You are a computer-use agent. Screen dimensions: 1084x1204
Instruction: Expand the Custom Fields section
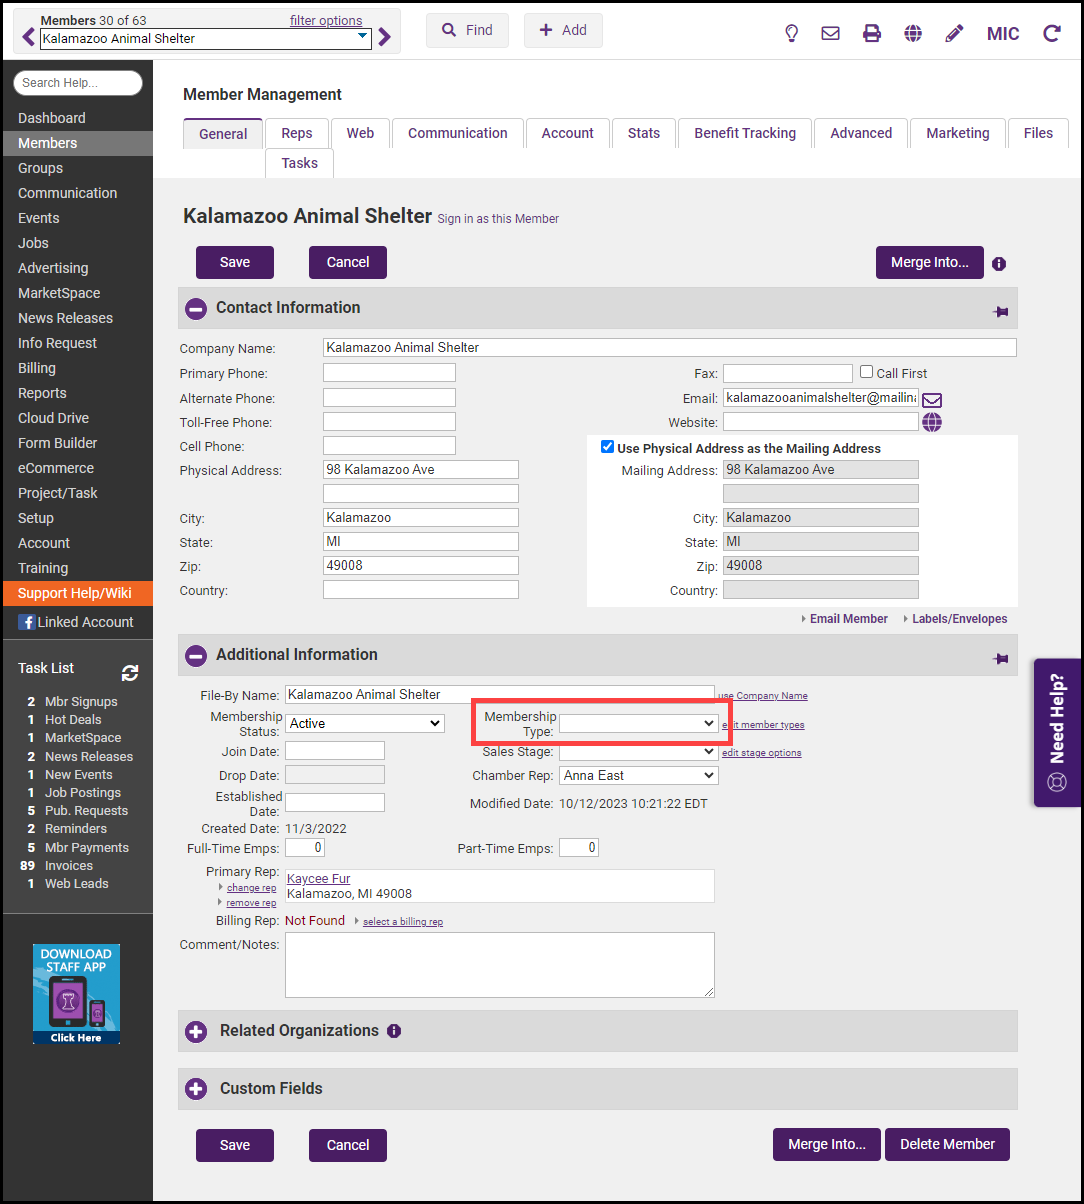coord(196,1089)
